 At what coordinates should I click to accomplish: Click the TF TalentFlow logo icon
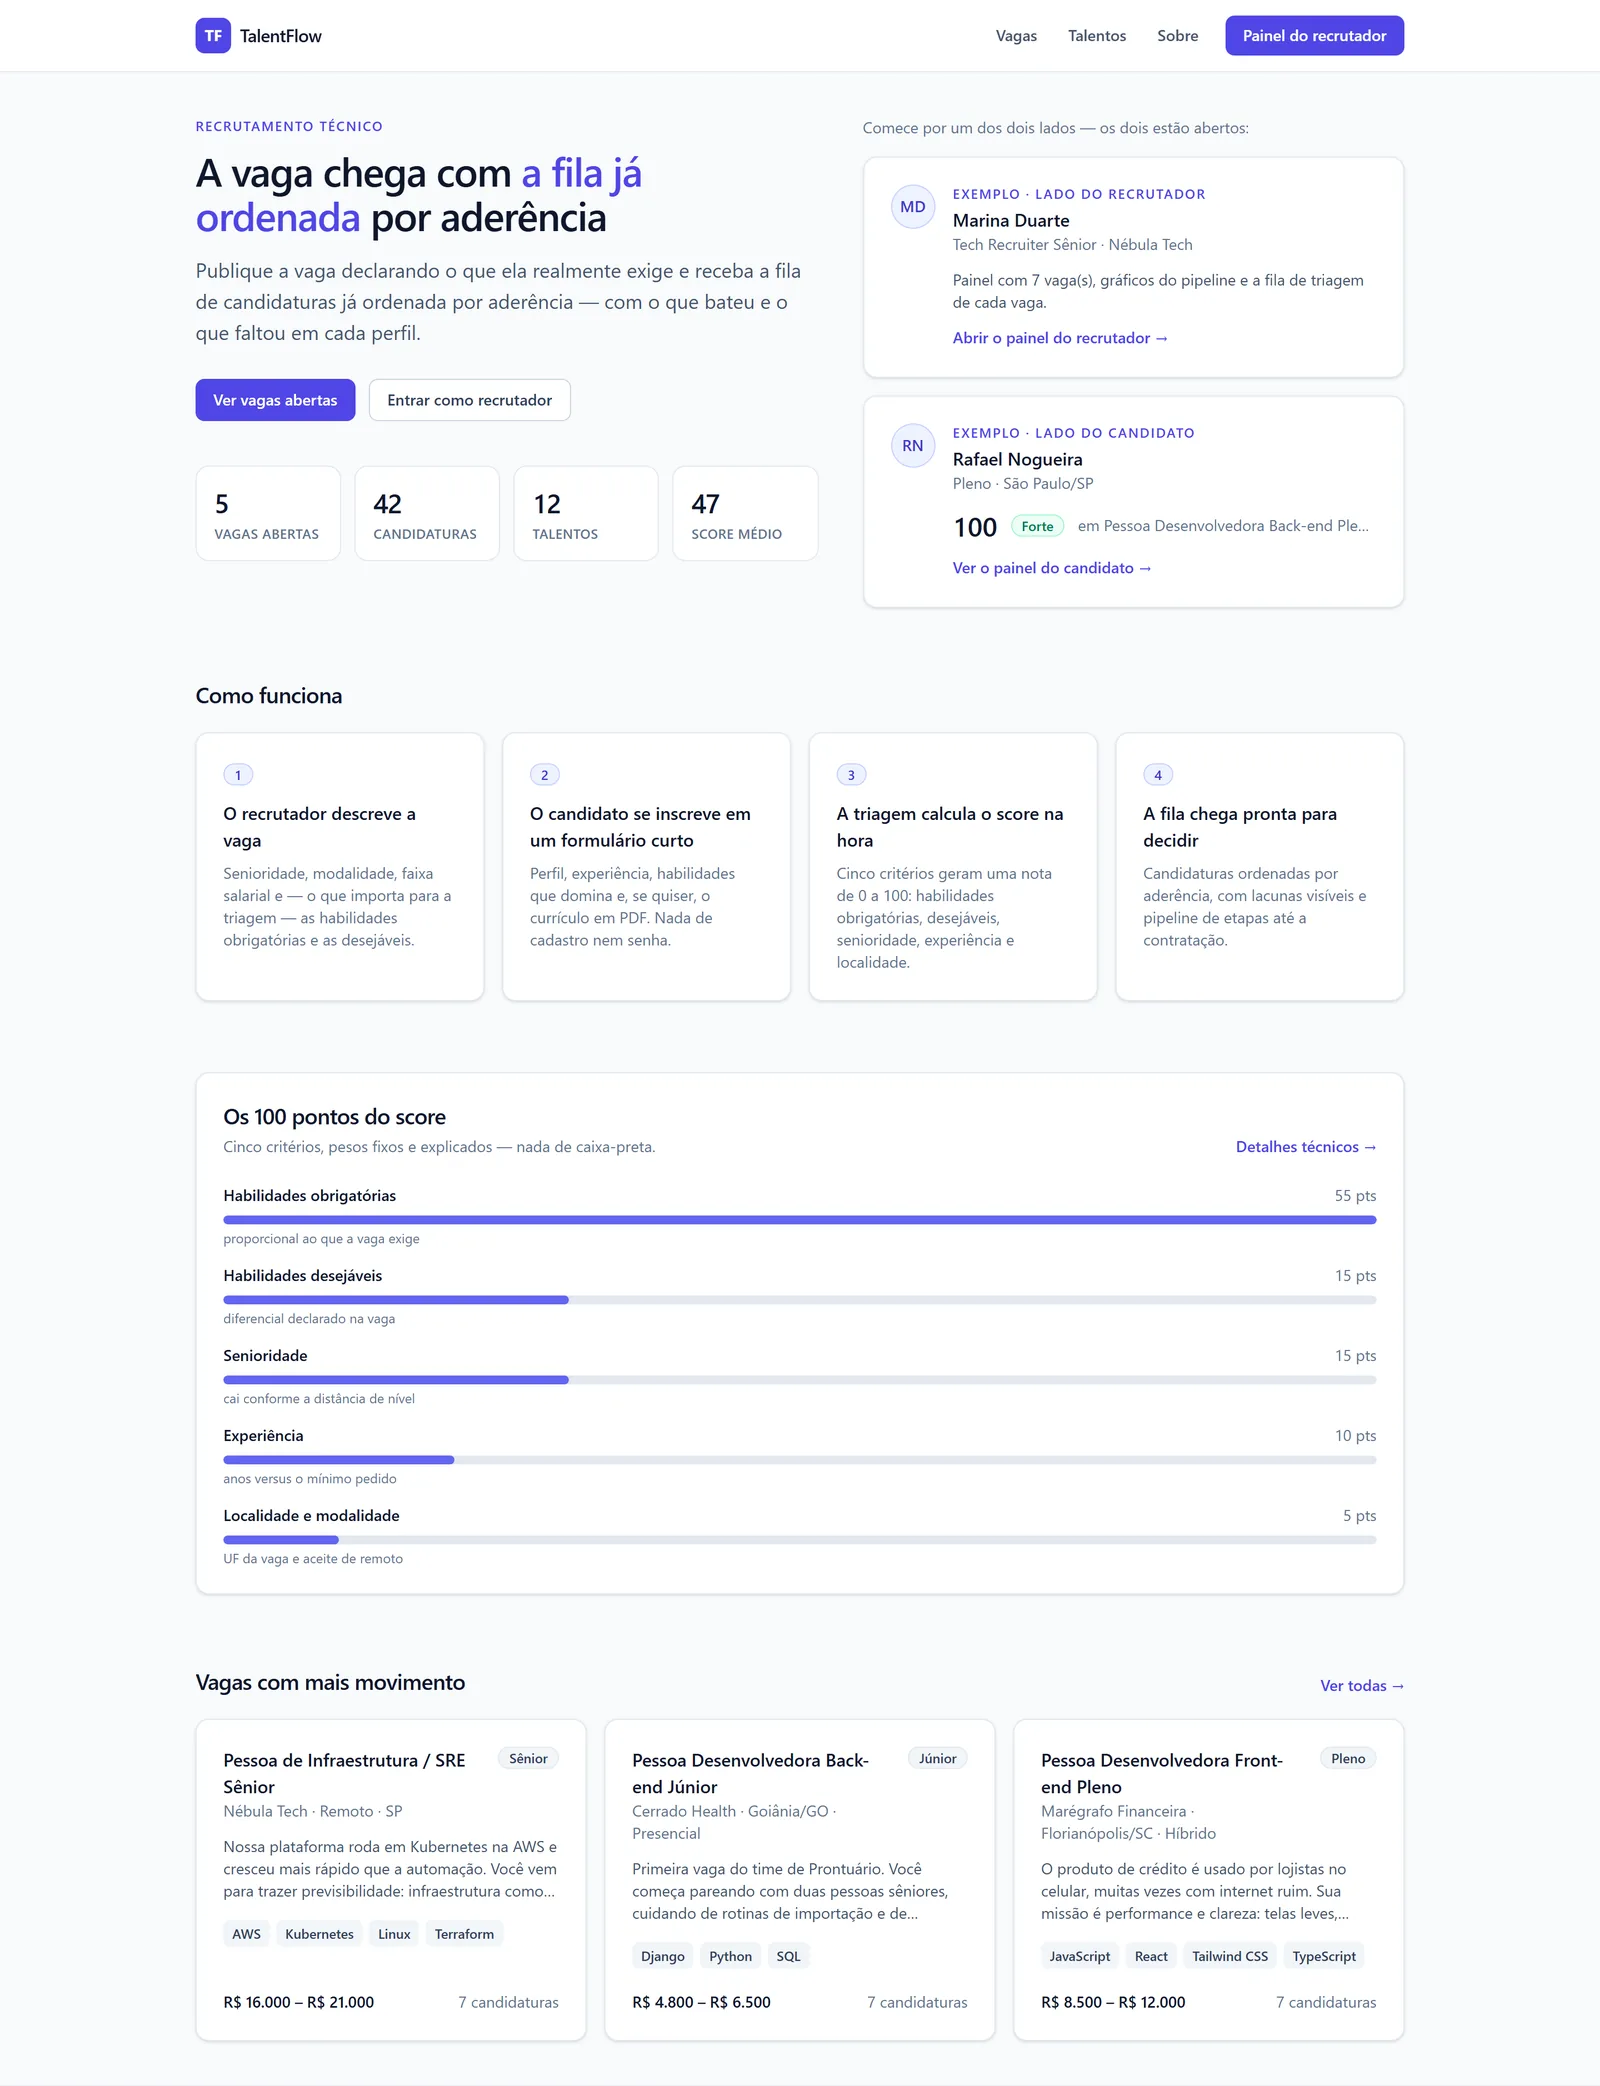click(213, 36)
